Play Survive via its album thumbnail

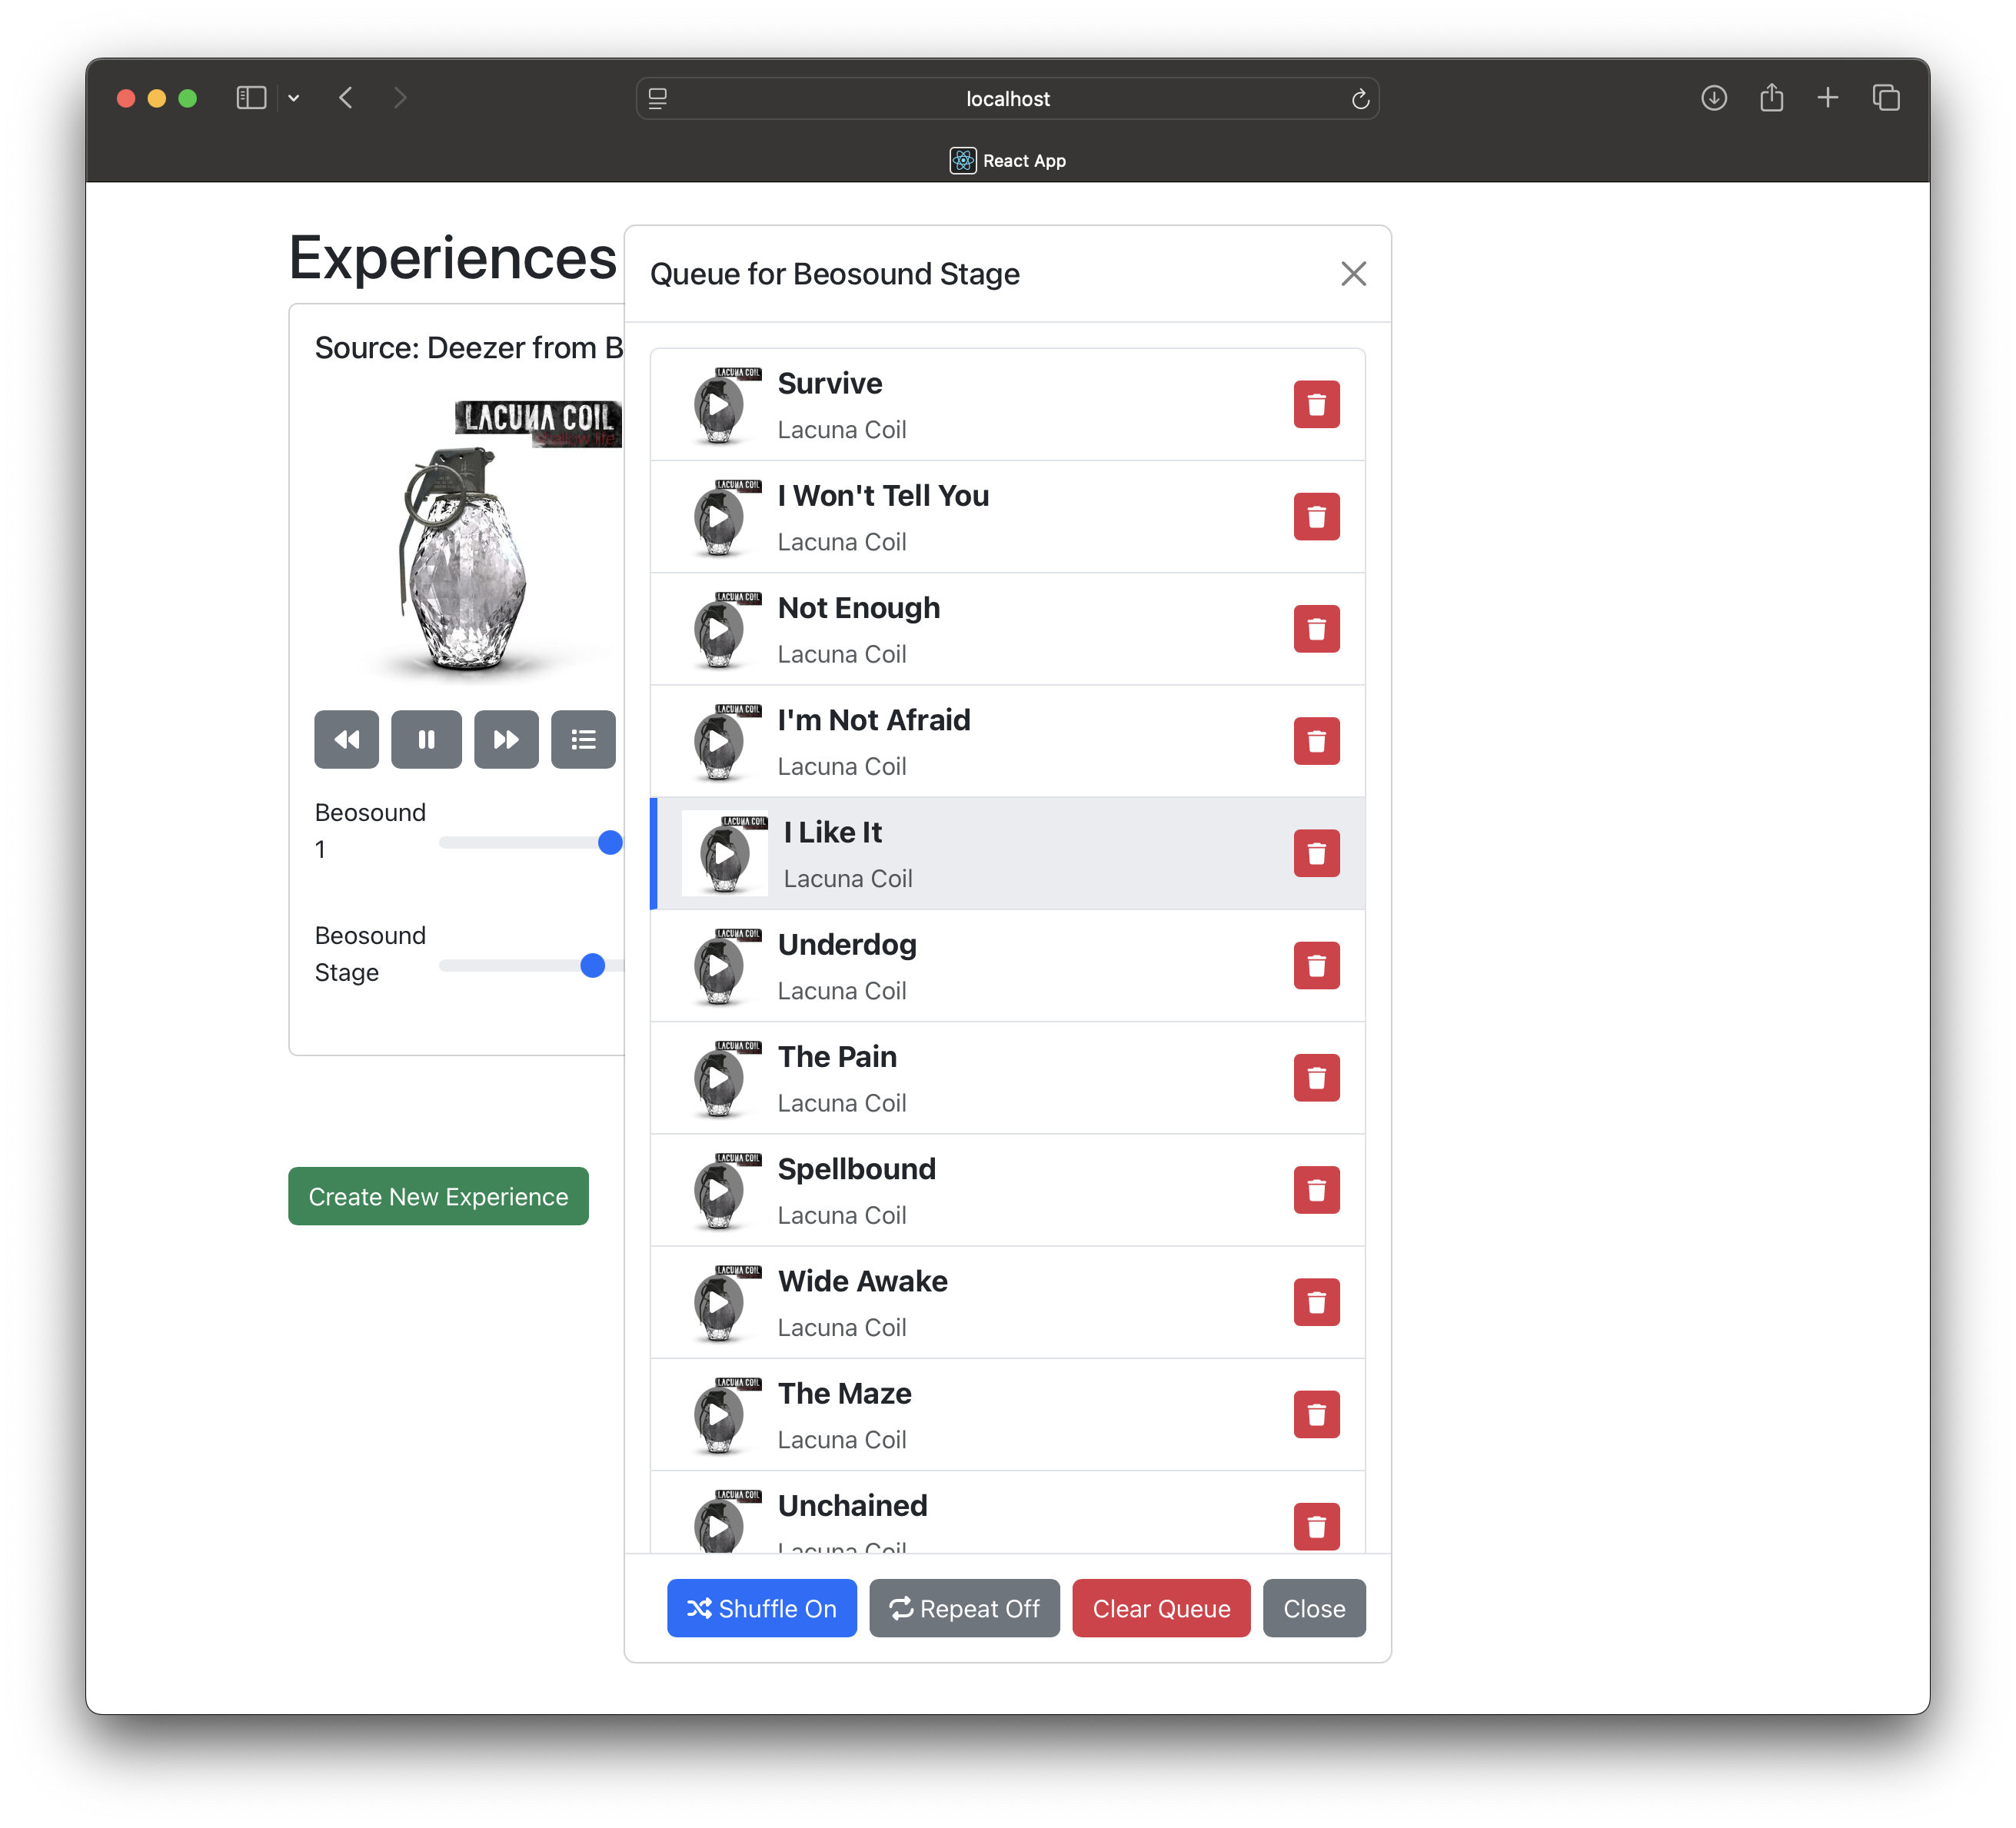coord(719,405)
